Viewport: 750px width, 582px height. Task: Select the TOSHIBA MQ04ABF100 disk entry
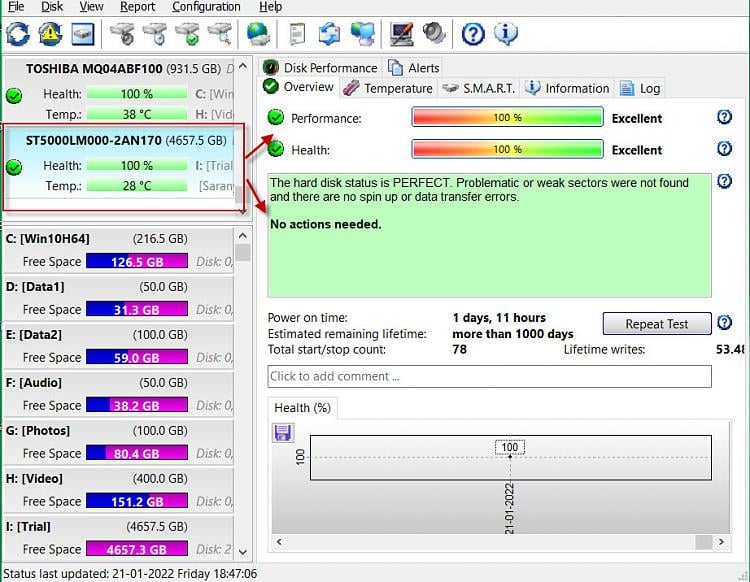[x=120, y=91]
